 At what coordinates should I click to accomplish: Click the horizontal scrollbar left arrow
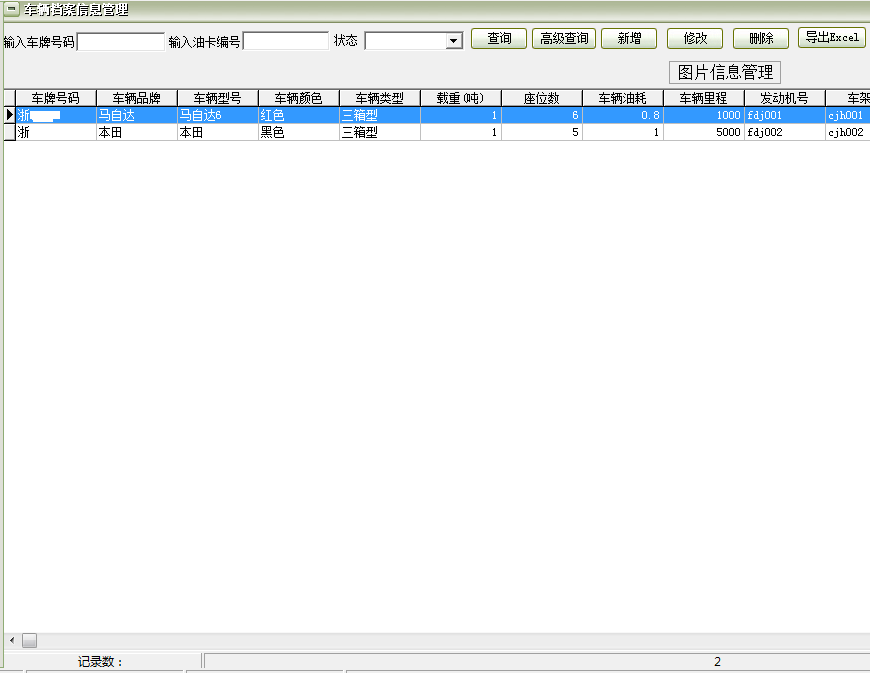[12, 640]
